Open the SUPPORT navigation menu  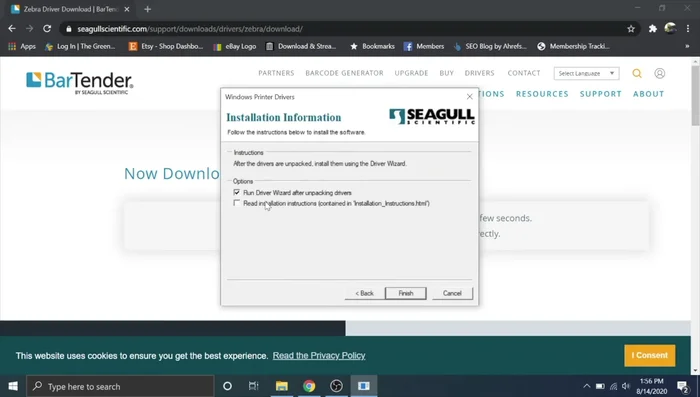pos(600,94)
